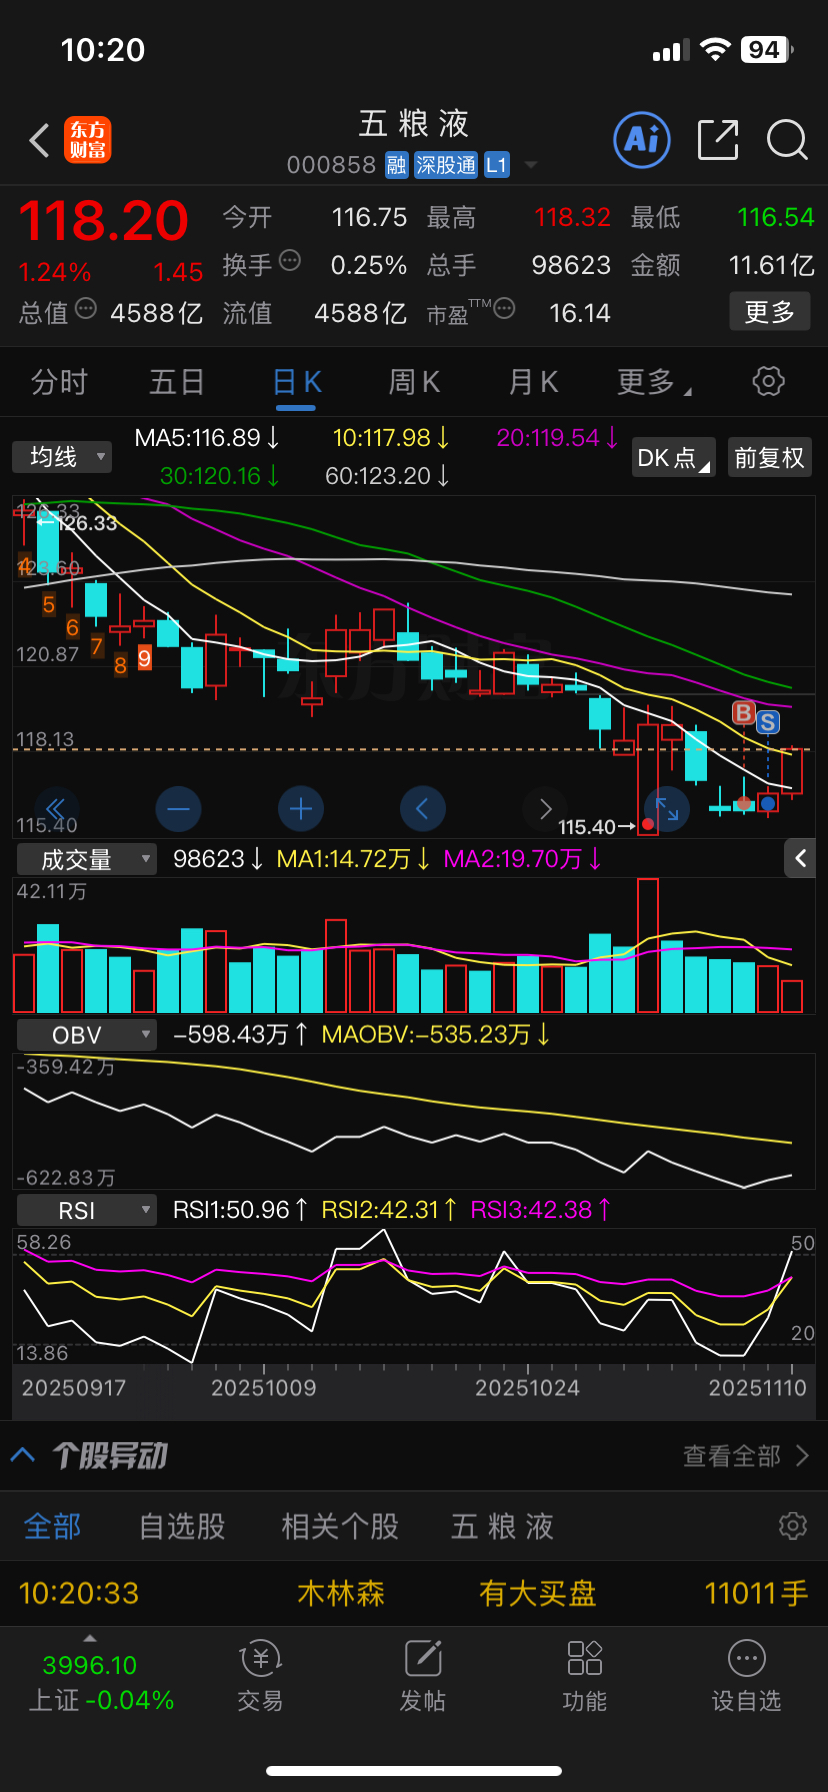Open 木林森 有大买盘 alert row

point(414,1593)
